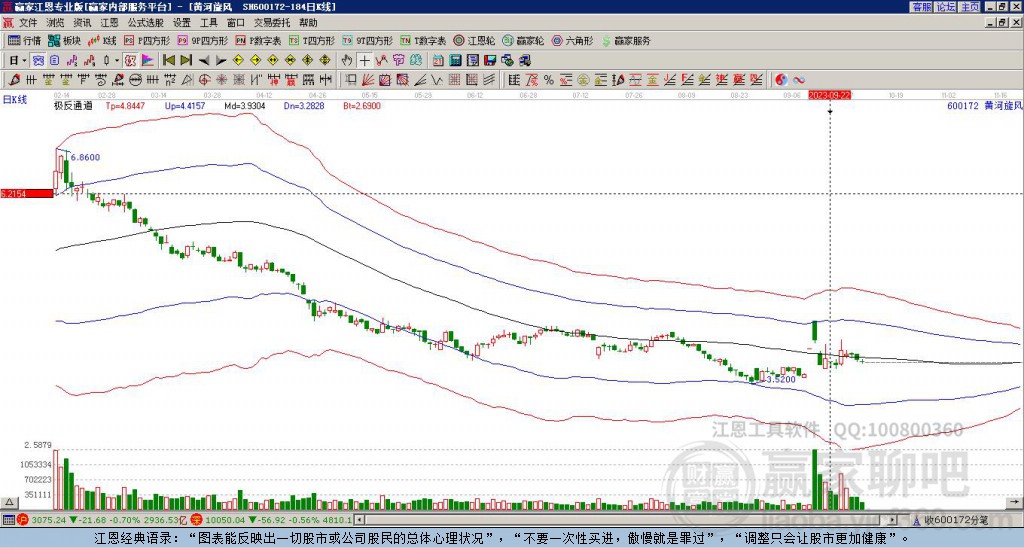Click the percent % tool icon

point(549,80)
